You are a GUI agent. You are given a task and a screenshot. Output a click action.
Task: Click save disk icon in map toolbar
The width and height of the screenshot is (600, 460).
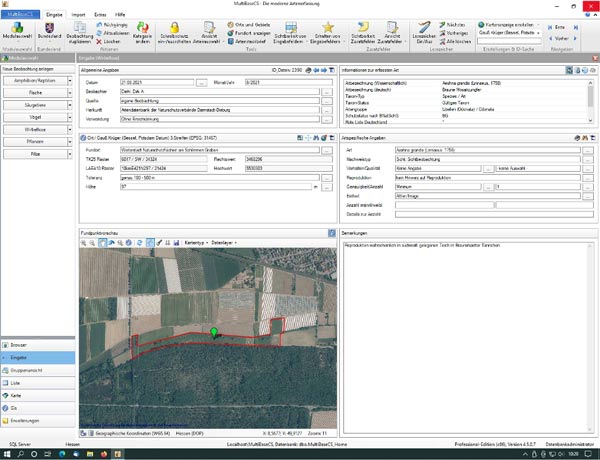[176, 243]
